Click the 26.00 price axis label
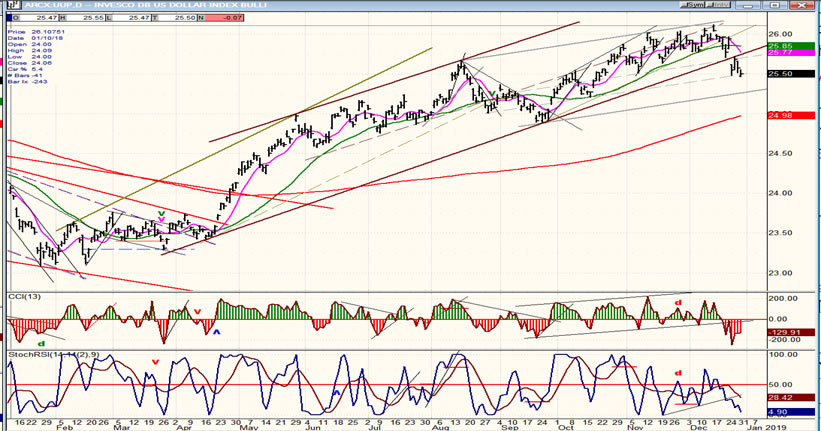821x431 pixels. coord(780,34)
